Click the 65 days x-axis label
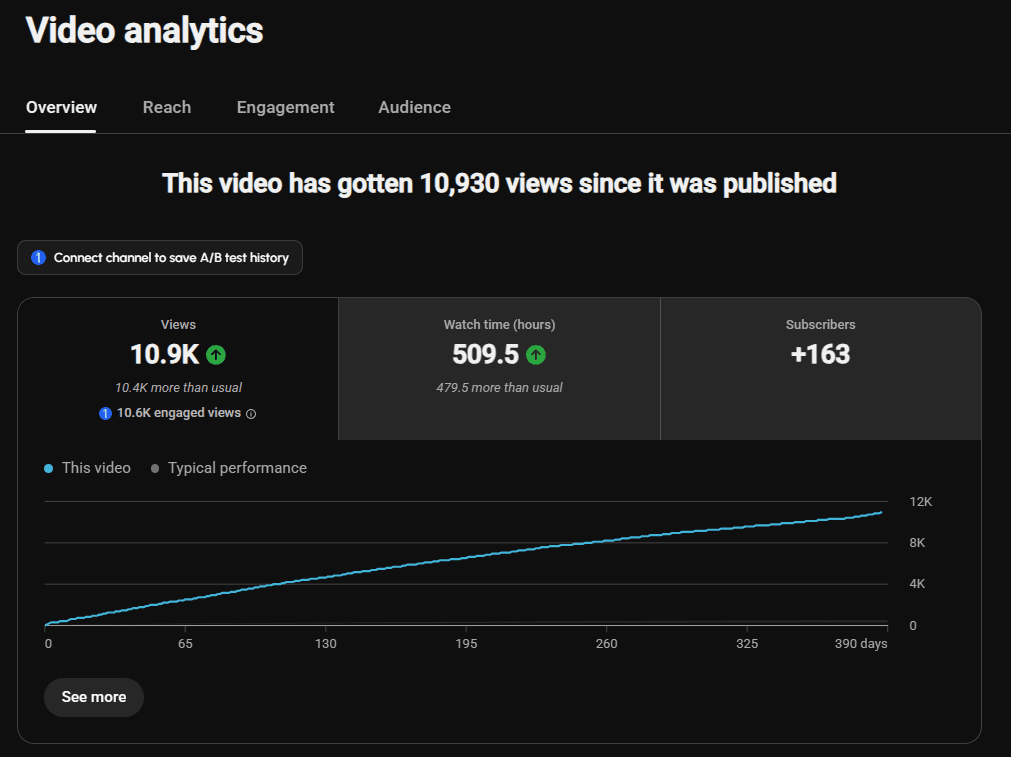 pos(185,644)
